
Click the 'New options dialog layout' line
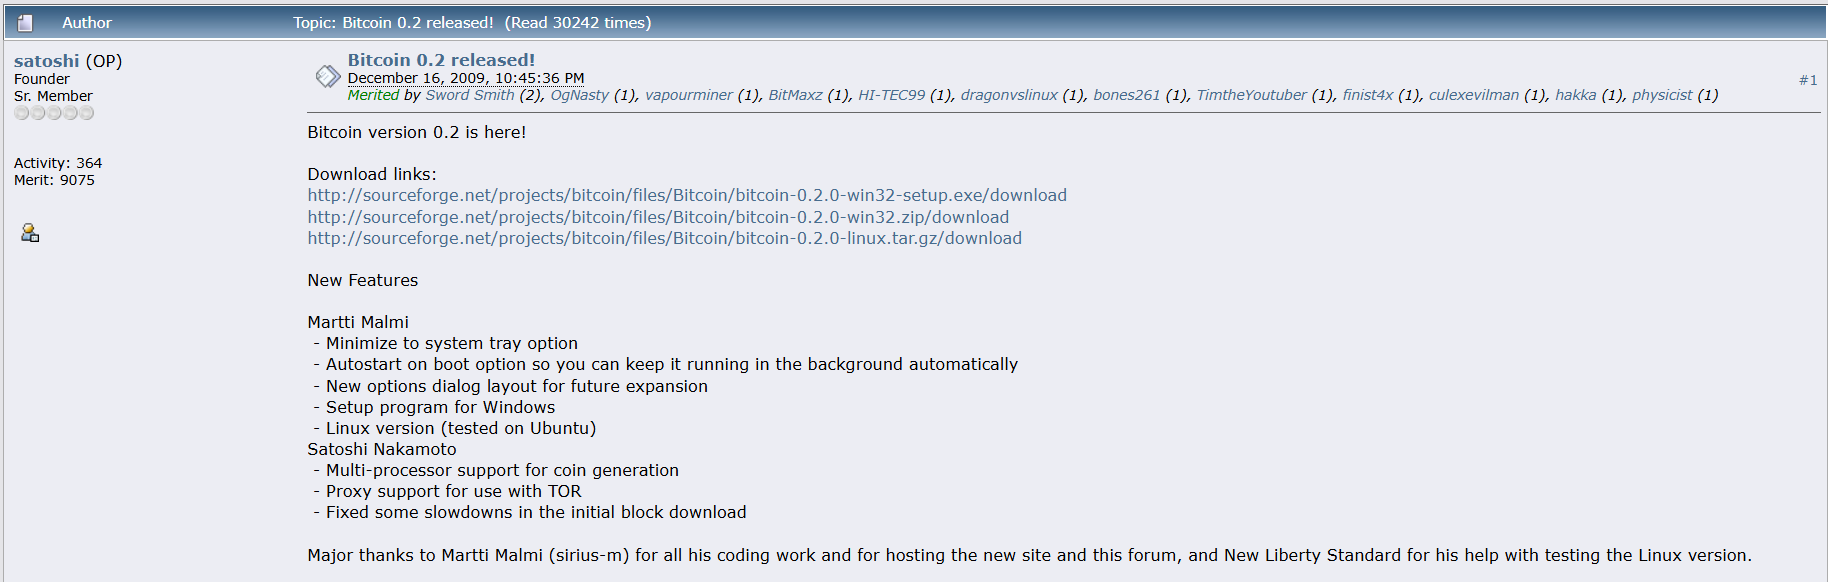pyautogui.click(x=511, y=386)
